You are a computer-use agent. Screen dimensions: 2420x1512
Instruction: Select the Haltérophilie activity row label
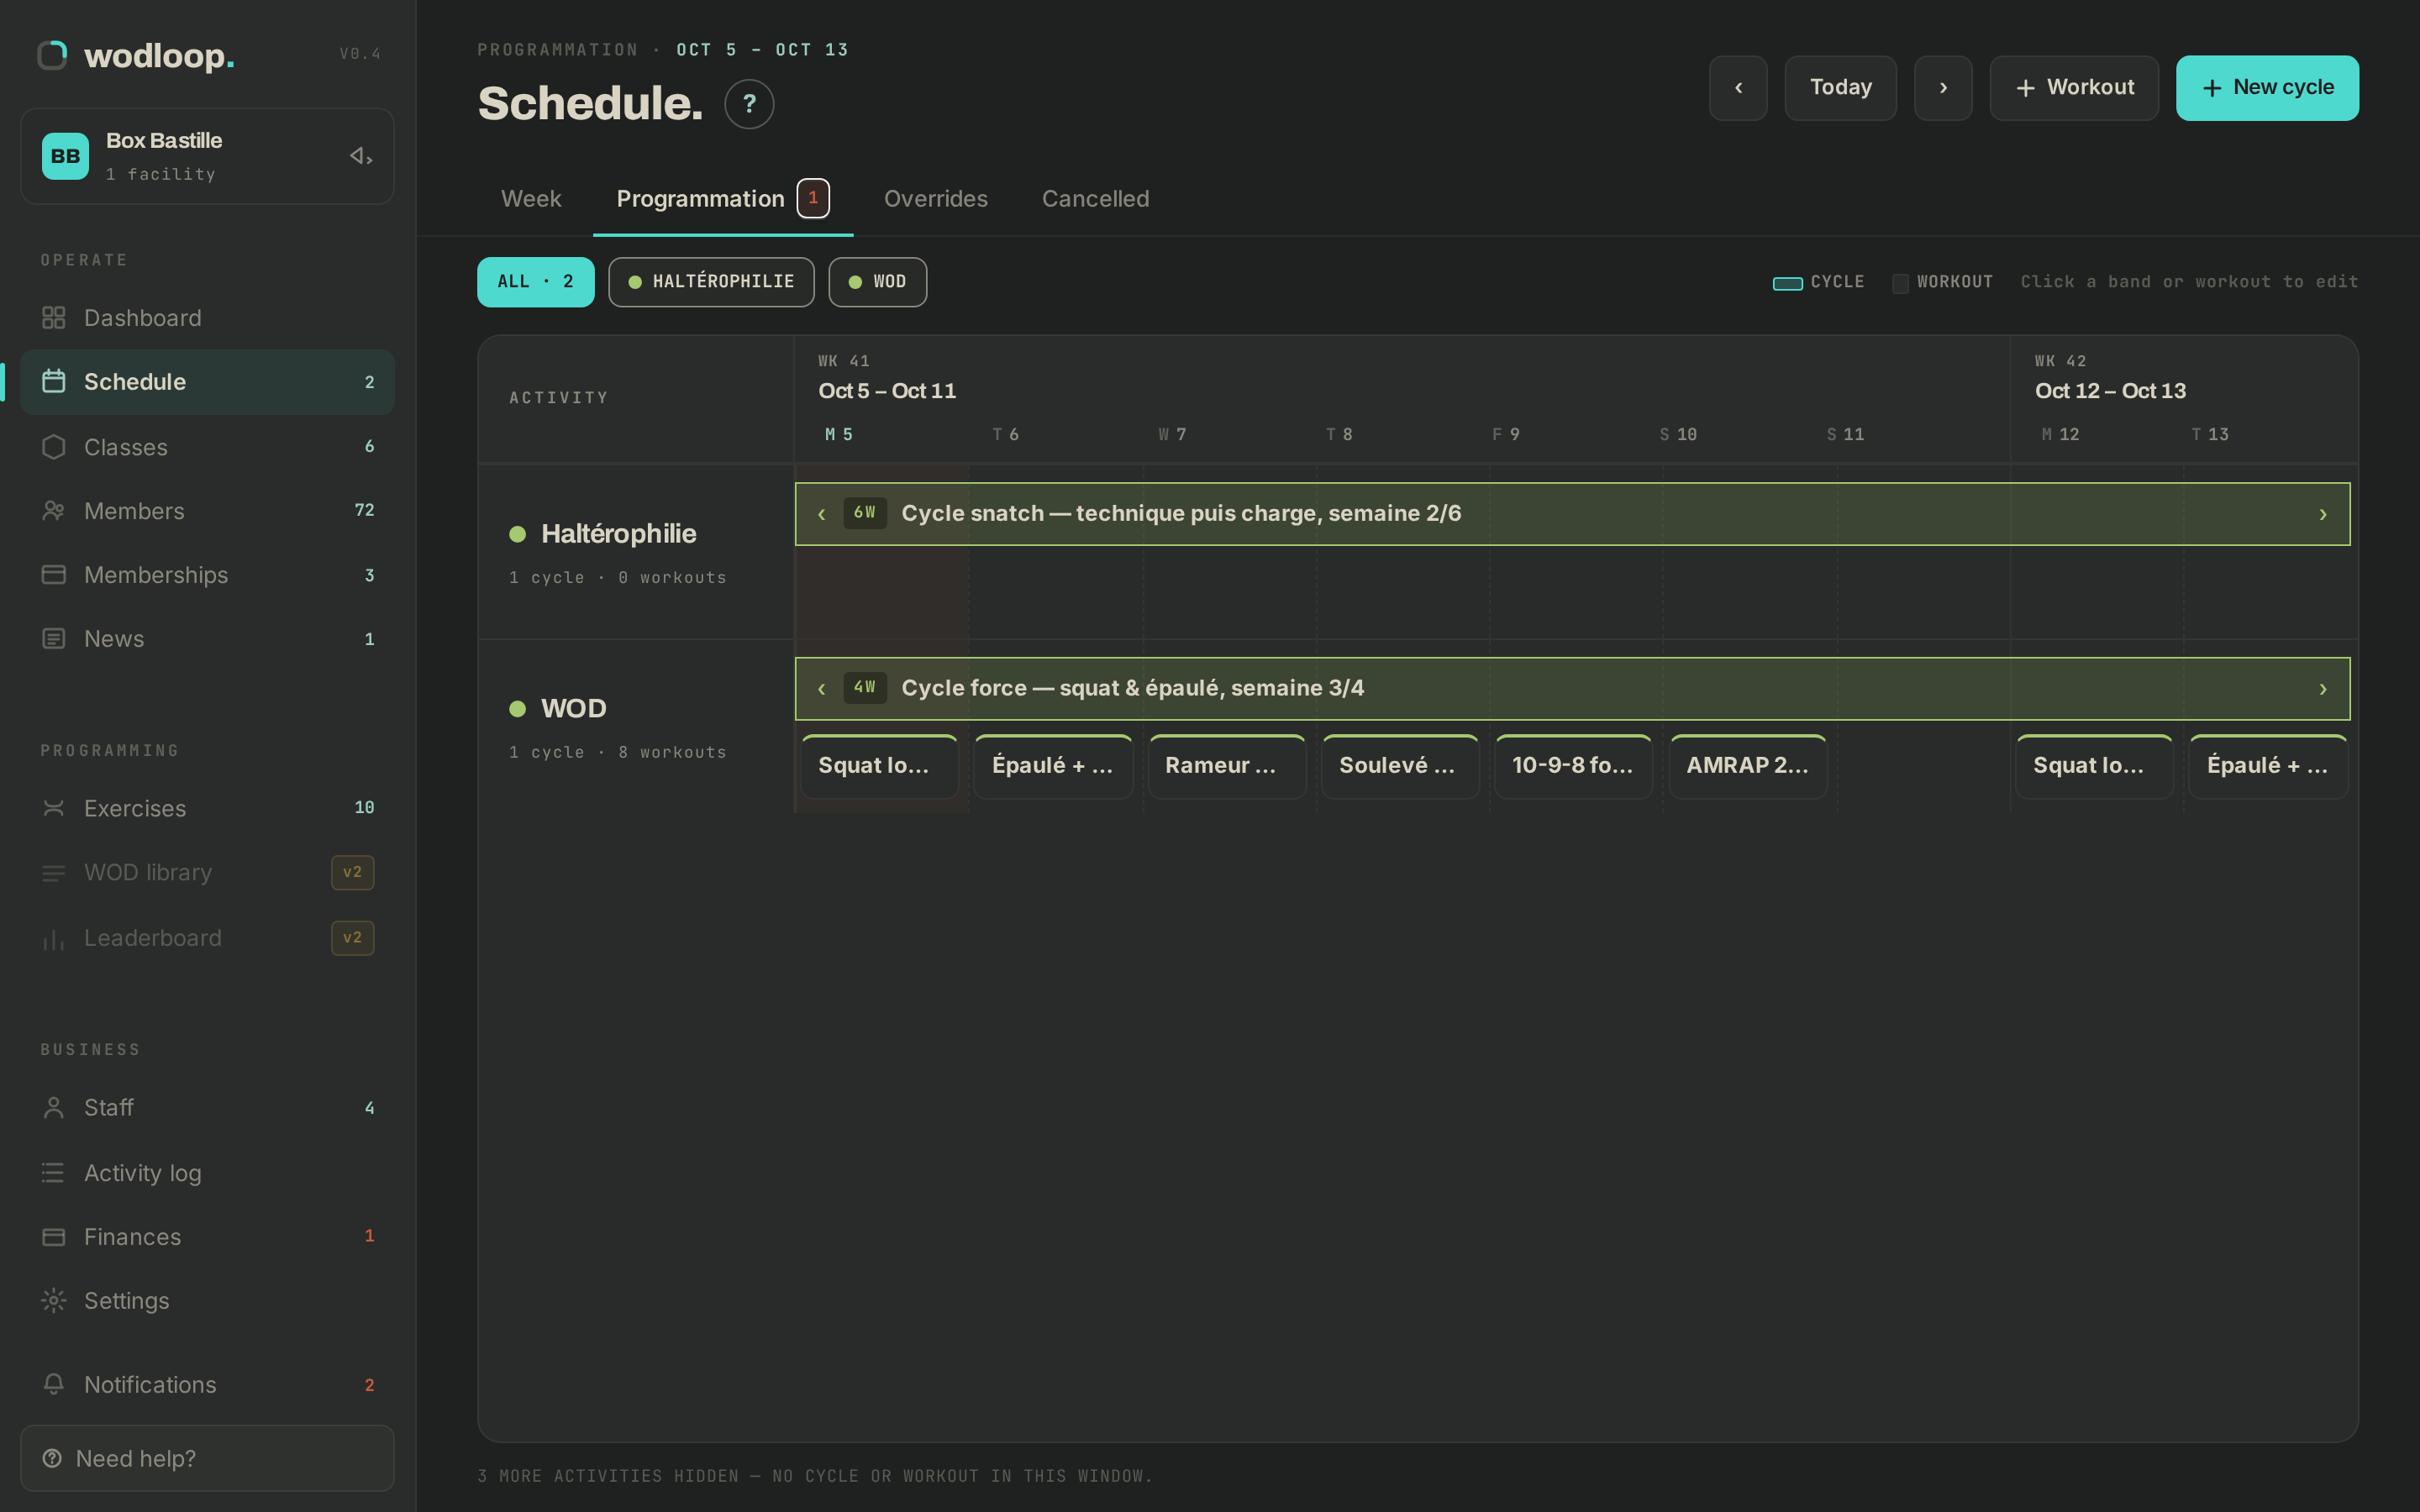click(x=618, y=534)
